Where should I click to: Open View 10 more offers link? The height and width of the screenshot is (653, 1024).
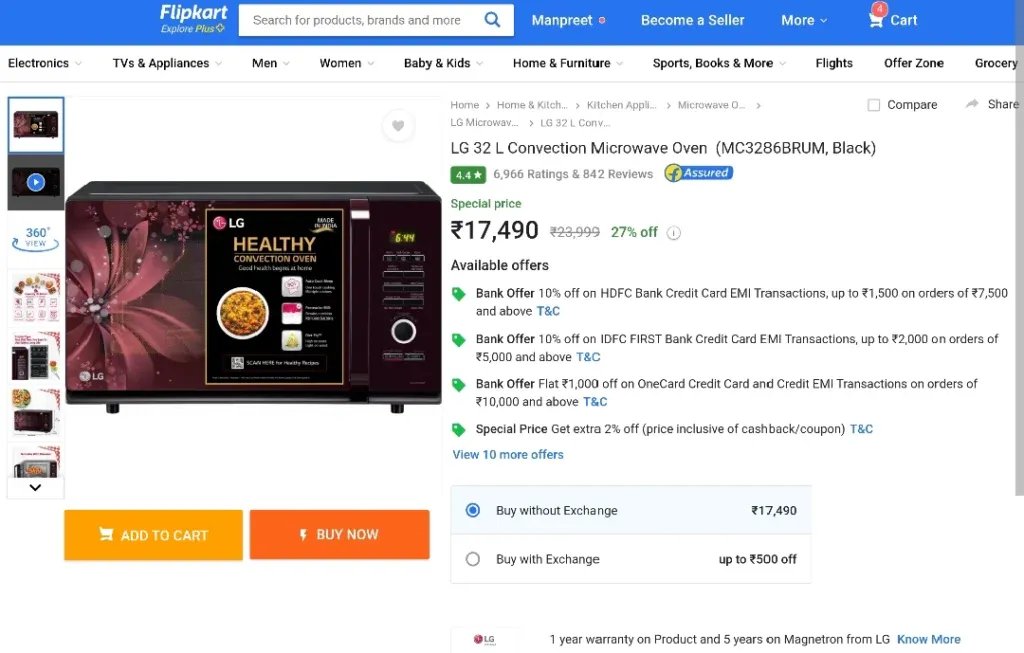click(x=507, y=454)
